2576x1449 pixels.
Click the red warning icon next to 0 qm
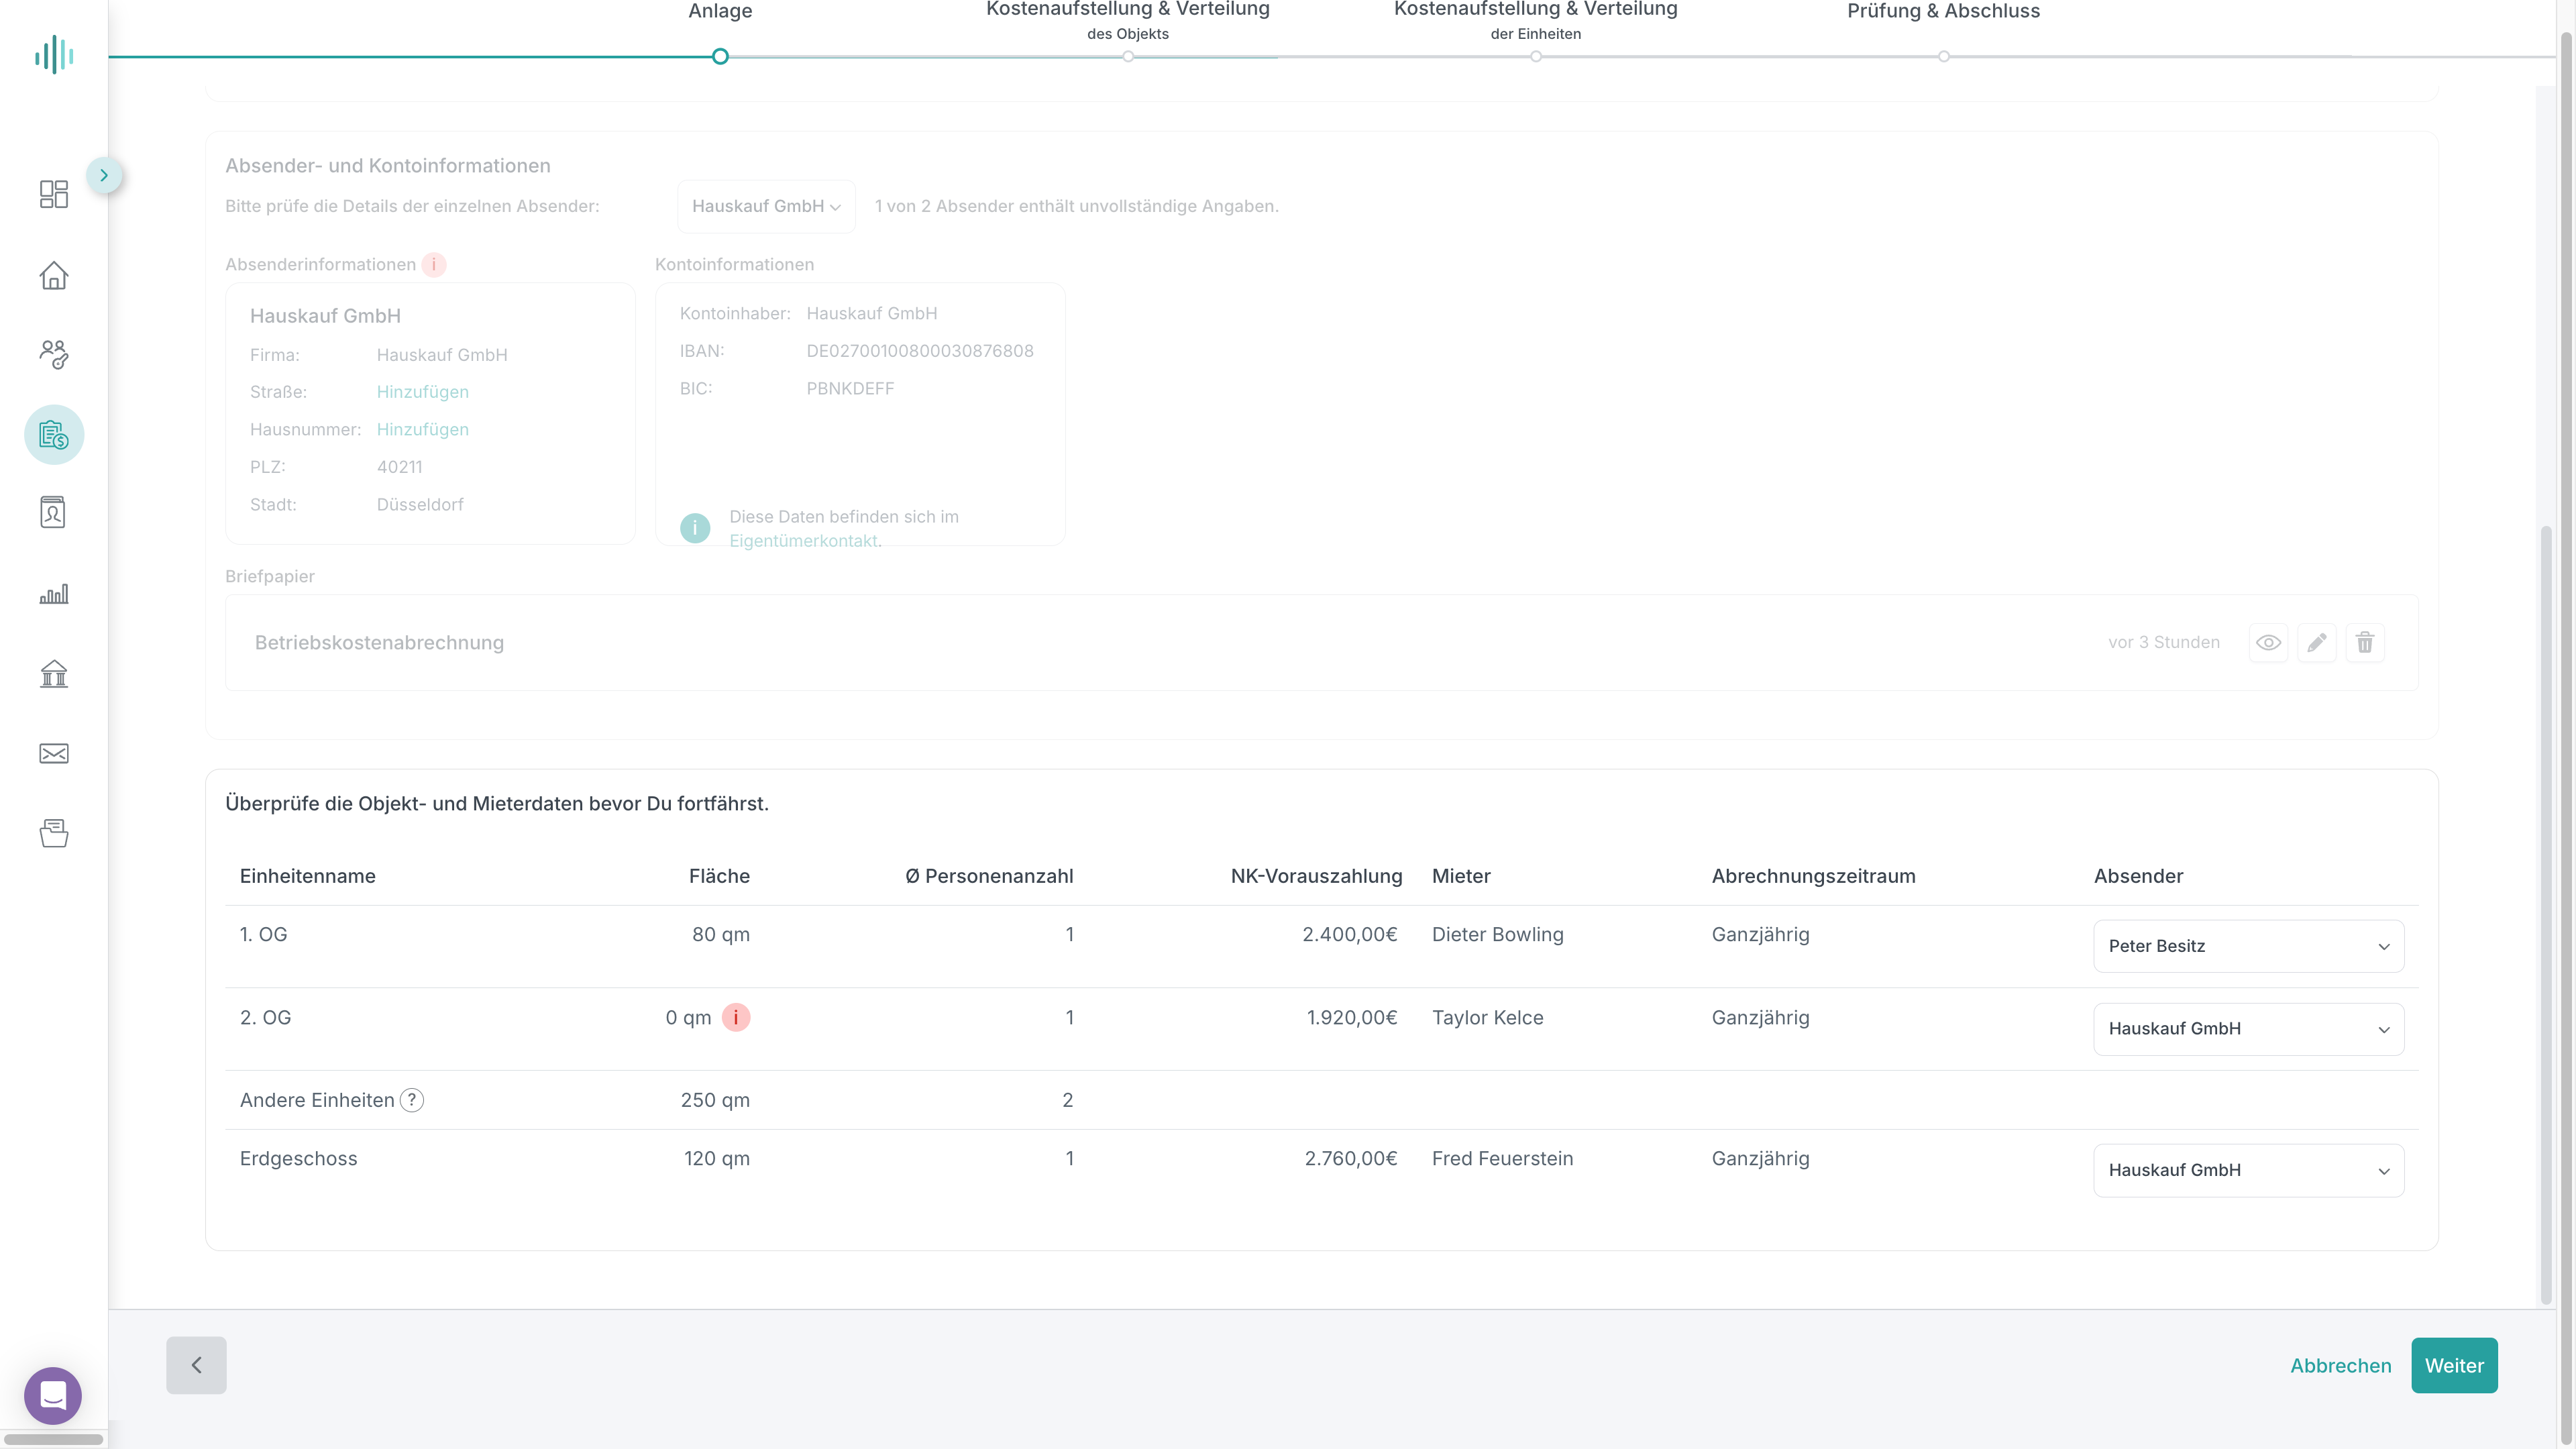(x=736, y=1017)
